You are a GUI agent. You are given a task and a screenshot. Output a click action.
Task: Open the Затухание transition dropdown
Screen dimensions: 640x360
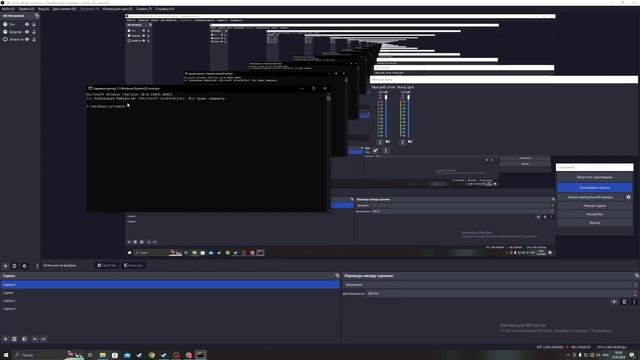pyautogui.click(x=490, y=284)
